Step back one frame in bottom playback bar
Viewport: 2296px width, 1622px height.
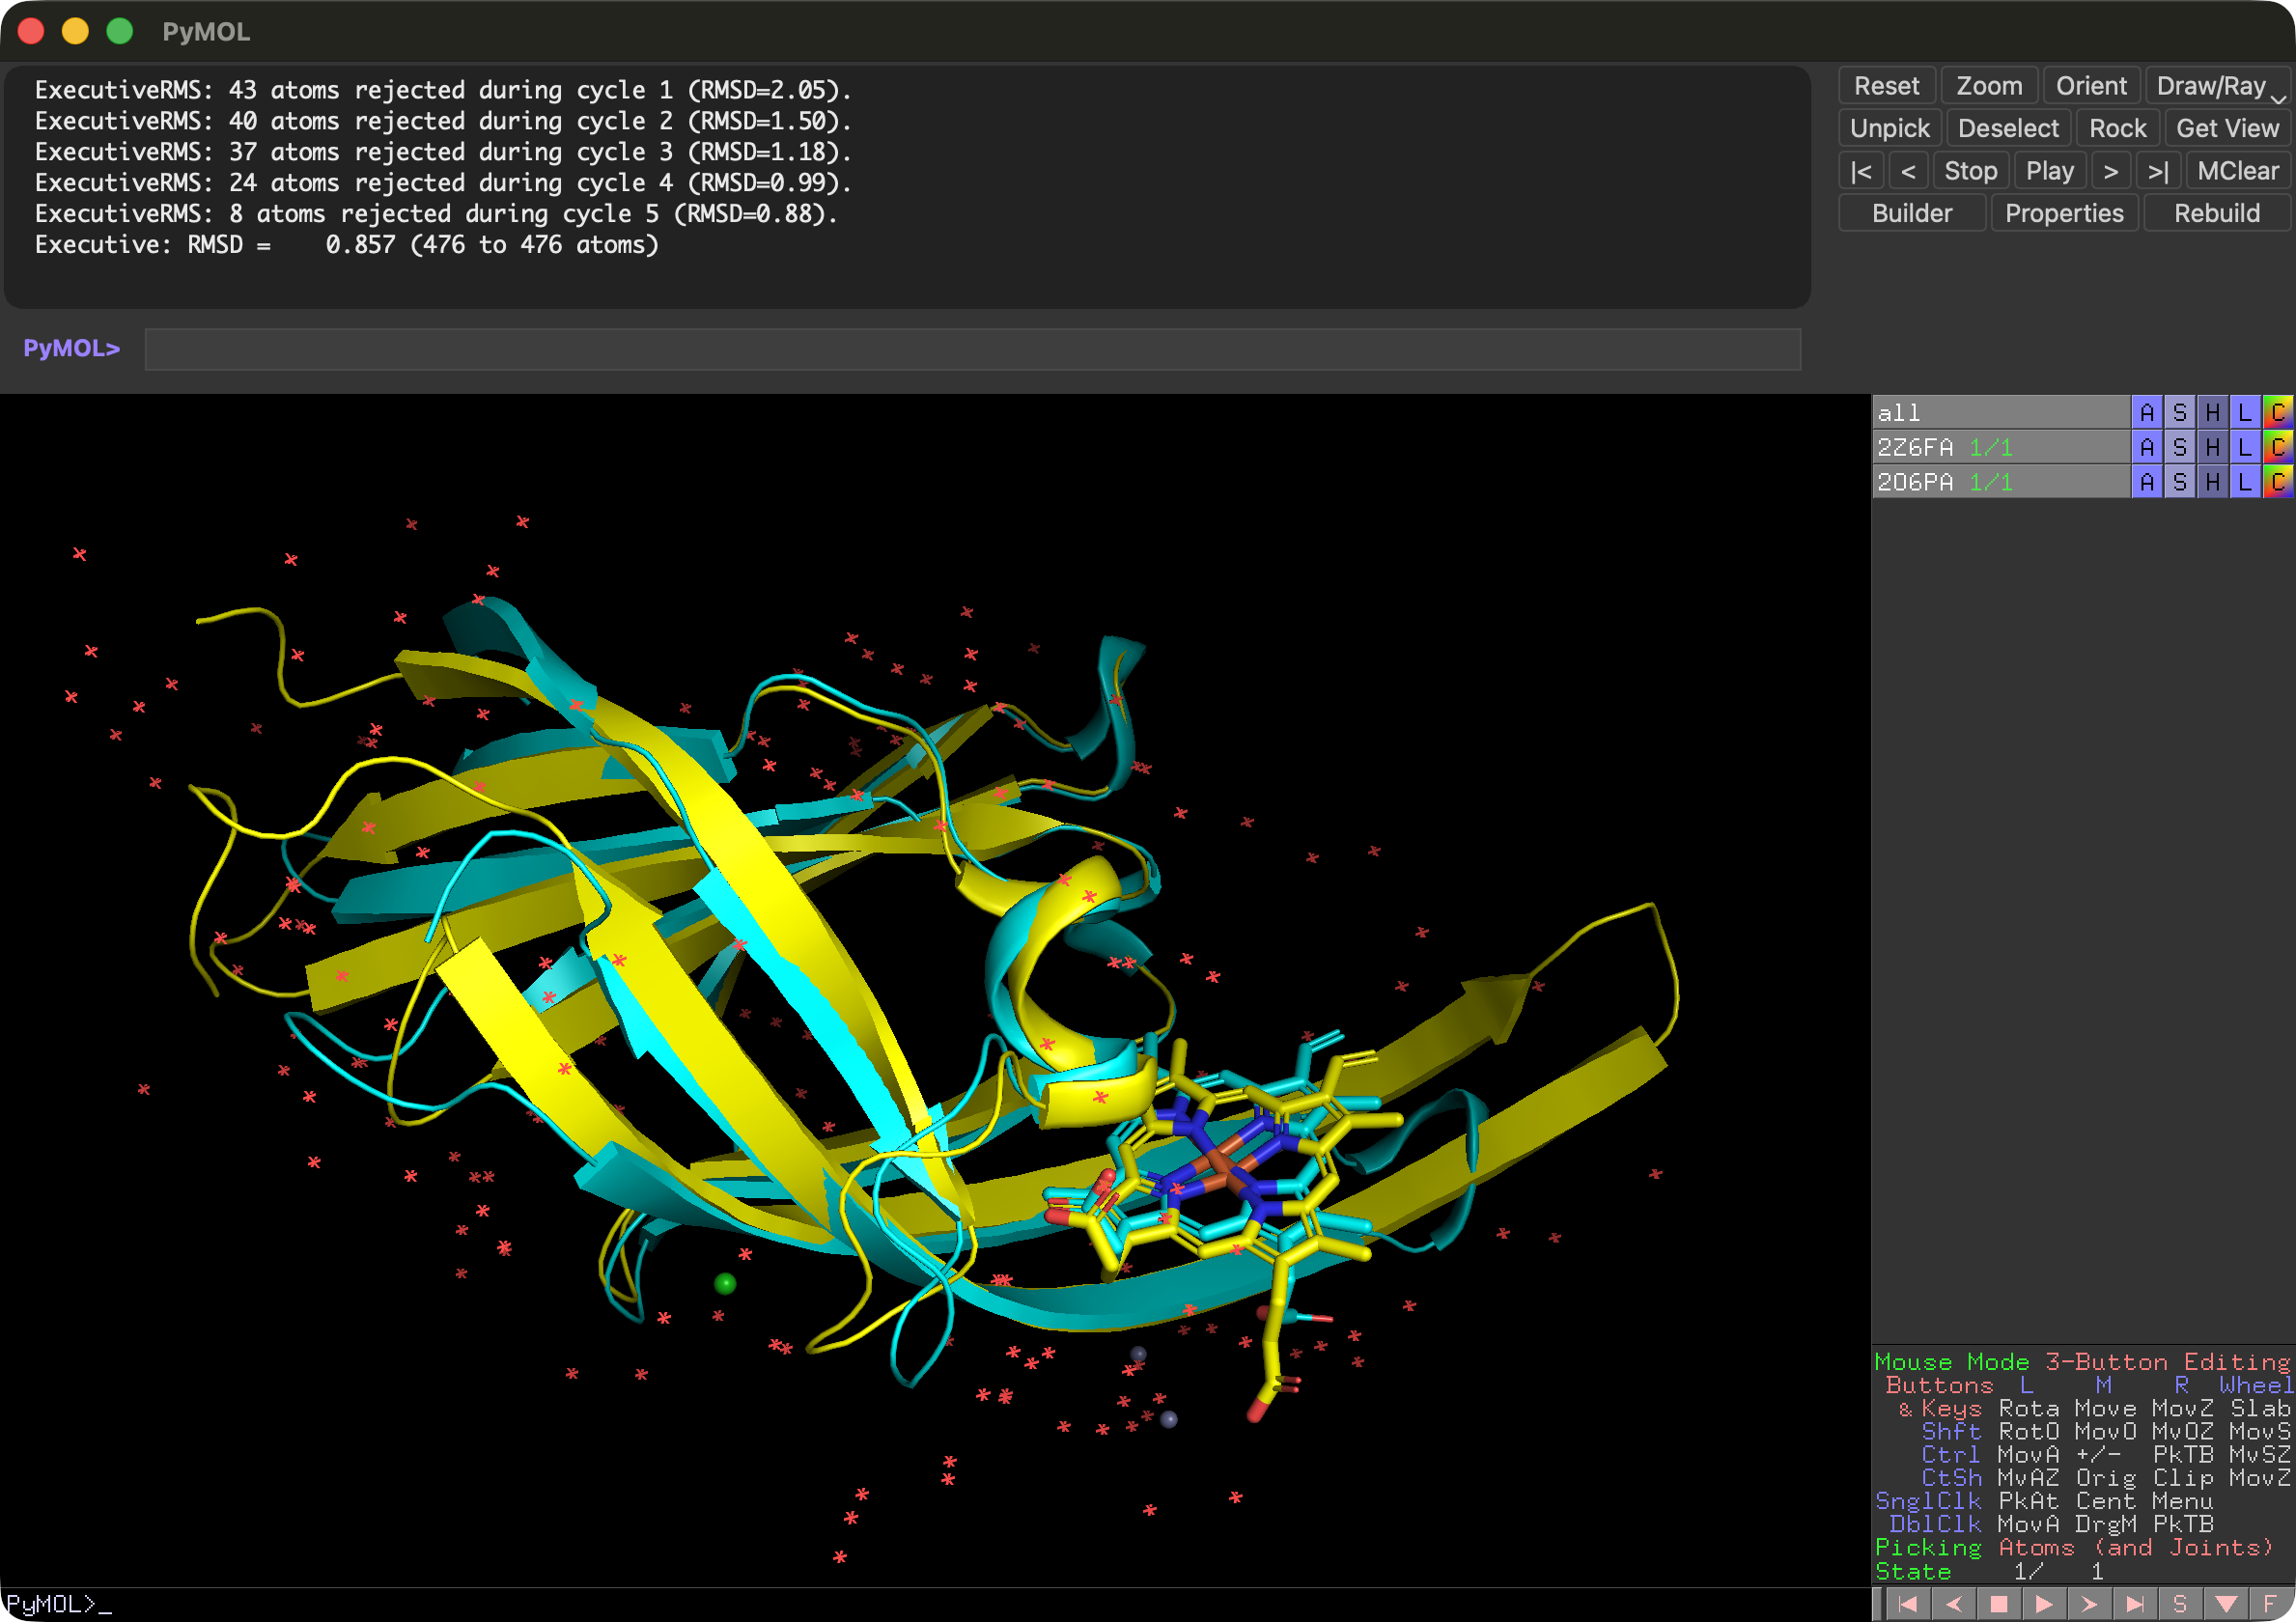point(1953,1603)
